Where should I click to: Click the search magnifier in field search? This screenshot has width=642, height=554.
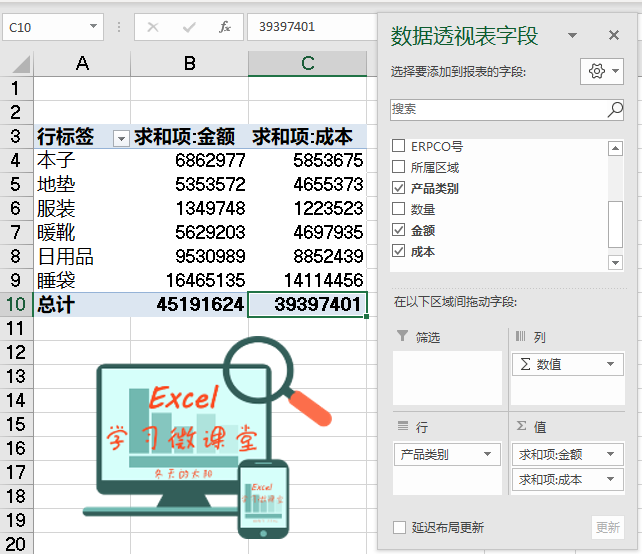615,110
